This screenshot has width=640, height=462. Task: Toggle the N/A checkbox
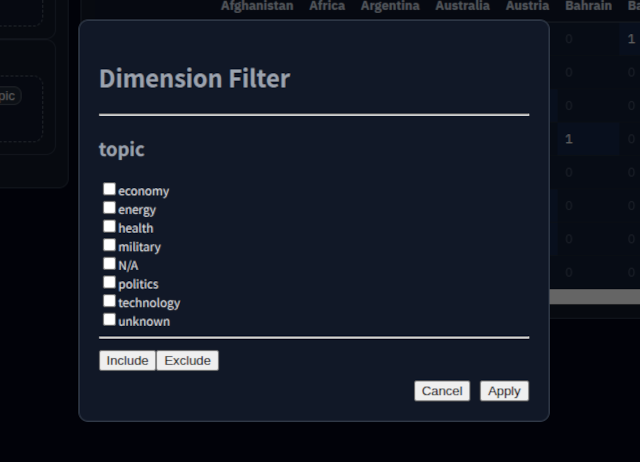point(109,264)
